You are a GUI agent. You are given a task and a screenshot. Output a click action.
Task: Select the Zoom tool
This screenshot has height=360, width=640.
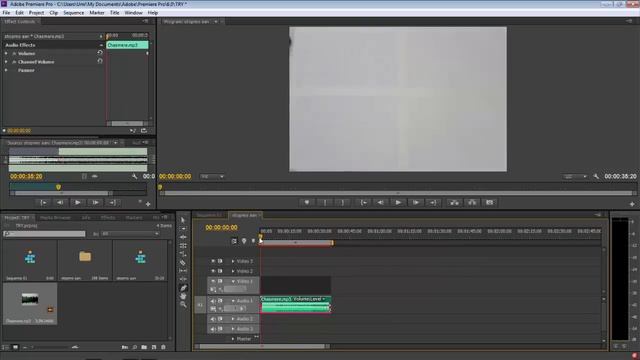[183, 304]
